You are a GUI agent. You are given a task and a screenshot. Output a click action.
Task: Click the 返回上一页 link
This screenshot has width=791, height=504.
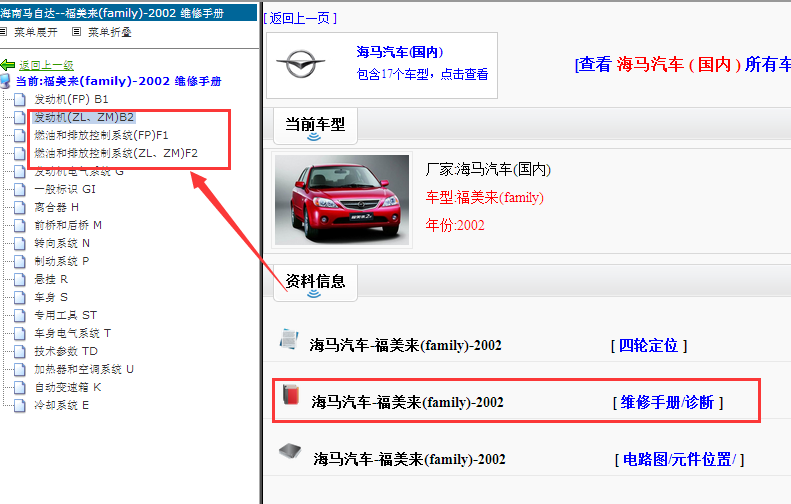[x=300, y=19]
